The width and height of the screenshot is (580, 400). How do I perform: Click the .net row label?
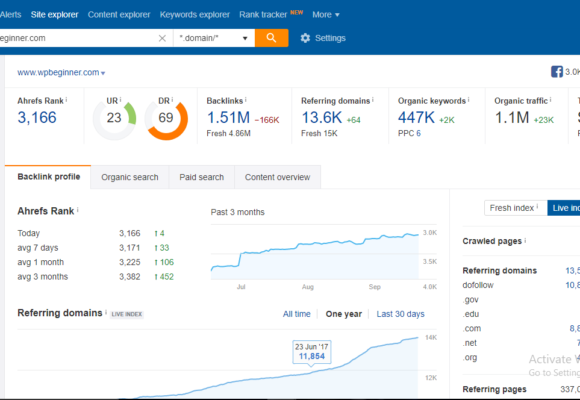470,343
